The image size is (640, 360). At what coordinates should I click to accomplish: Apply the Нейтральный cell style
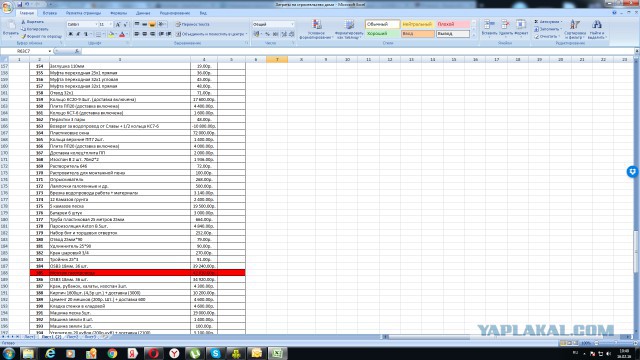pyautogui.click(x=417, y=24)
